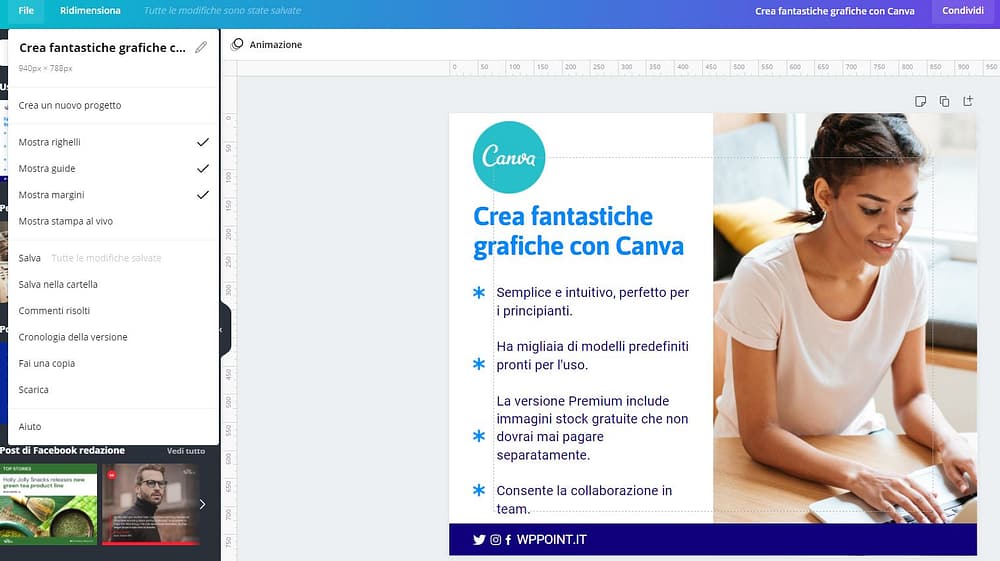This screenshot has width=1000, height=561.
Task: Select the Facebook icon in footer
Action: (x=508, y=540)
